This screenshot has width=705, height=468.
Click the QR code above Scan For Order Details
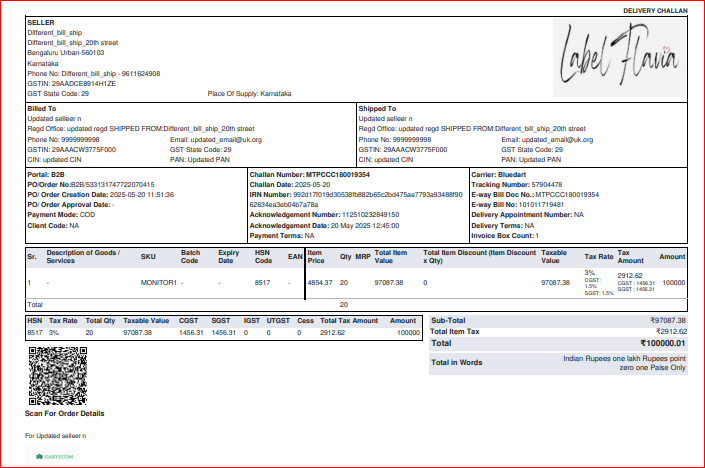[x=58, y=376]
